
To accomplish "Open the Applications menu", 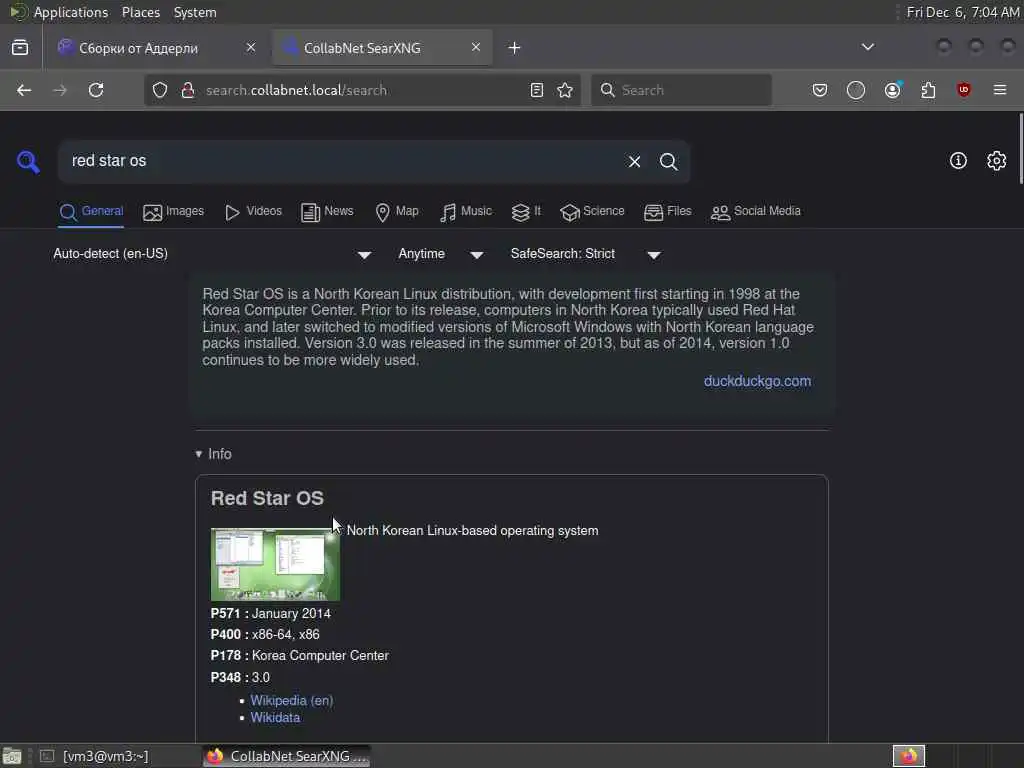I will coord(71,12).
